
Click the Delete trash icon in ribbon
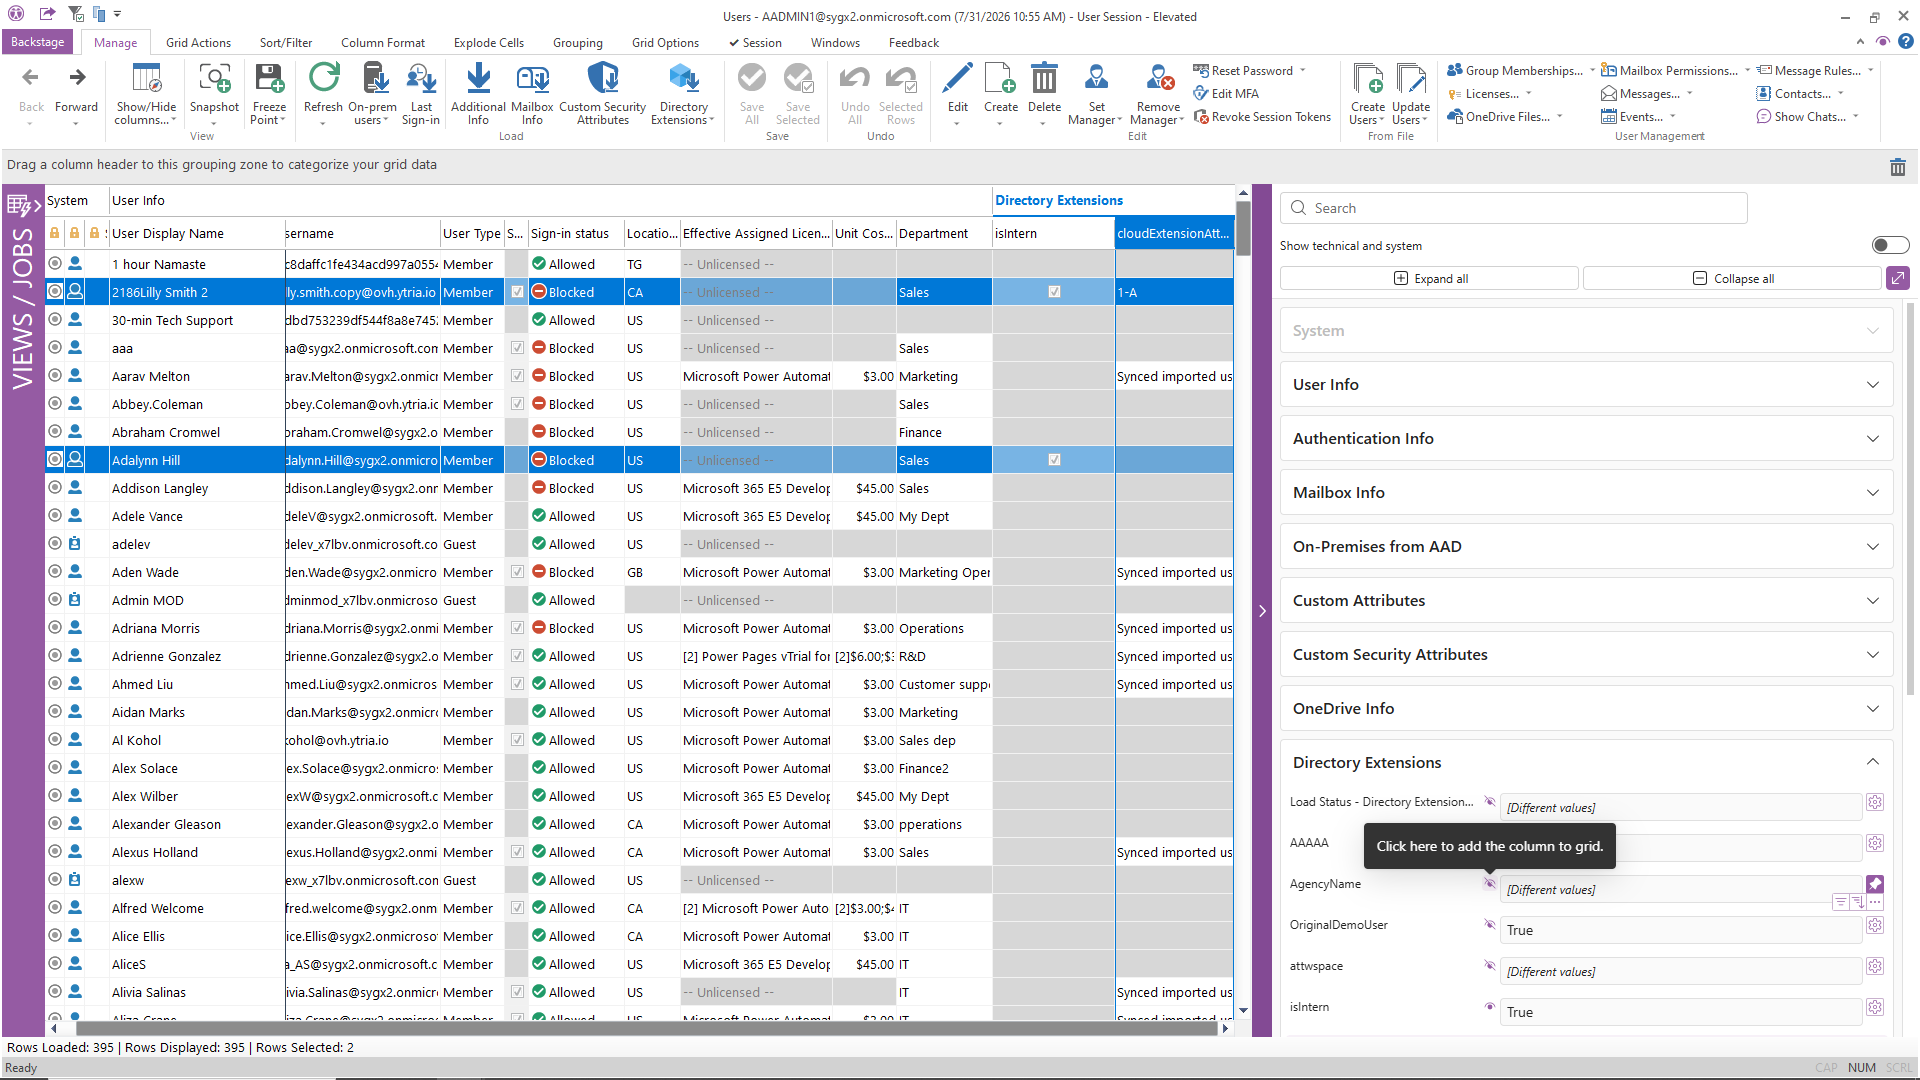coord(1044,79)
